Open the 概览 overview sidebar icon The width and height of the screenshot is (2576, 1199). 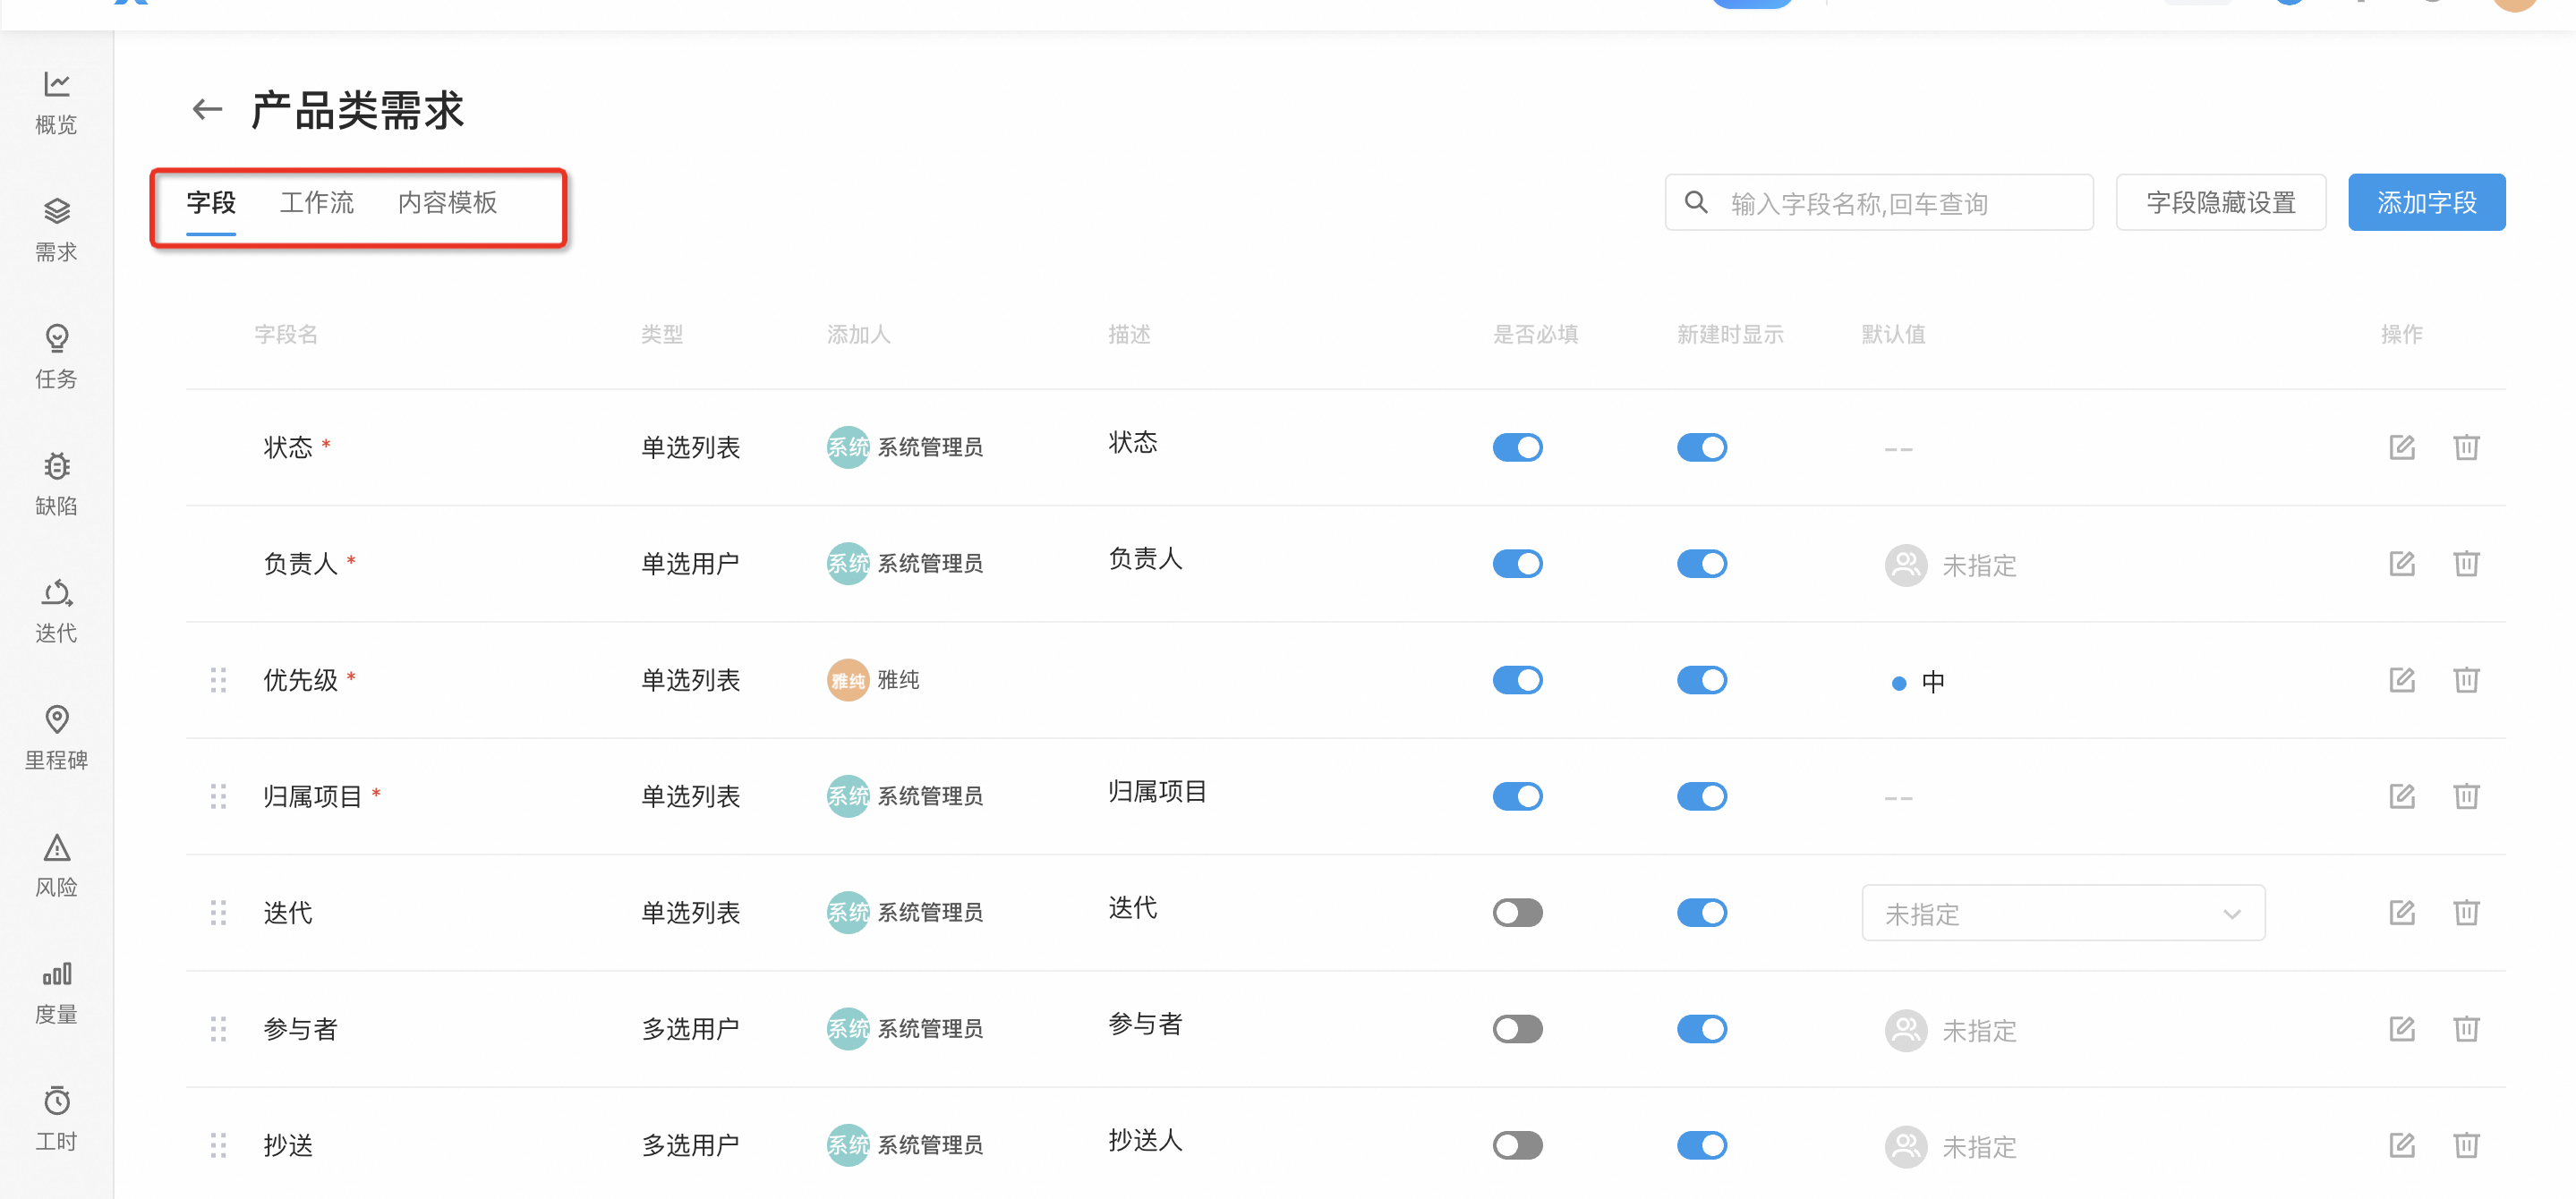point(56,102)
